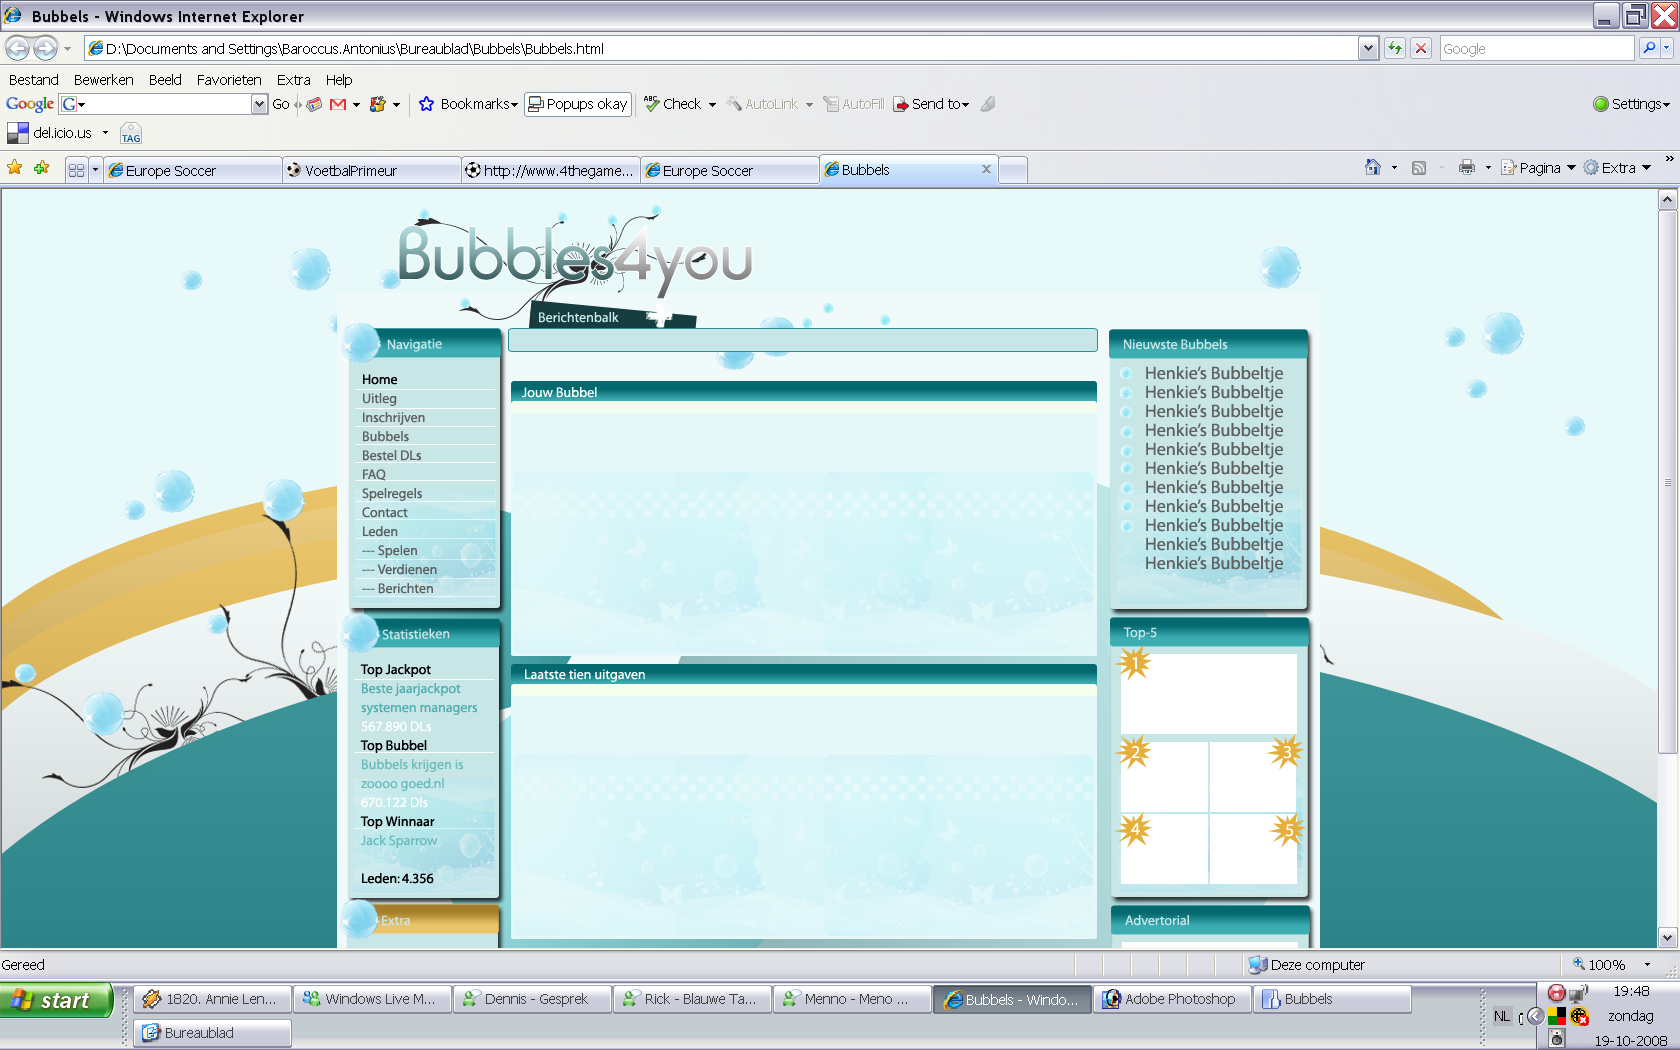Click the NL language indicator in taskbar
Image resolution: width=1680 pixels, height=1050 pixels.
click(x=1502, y=1016)
